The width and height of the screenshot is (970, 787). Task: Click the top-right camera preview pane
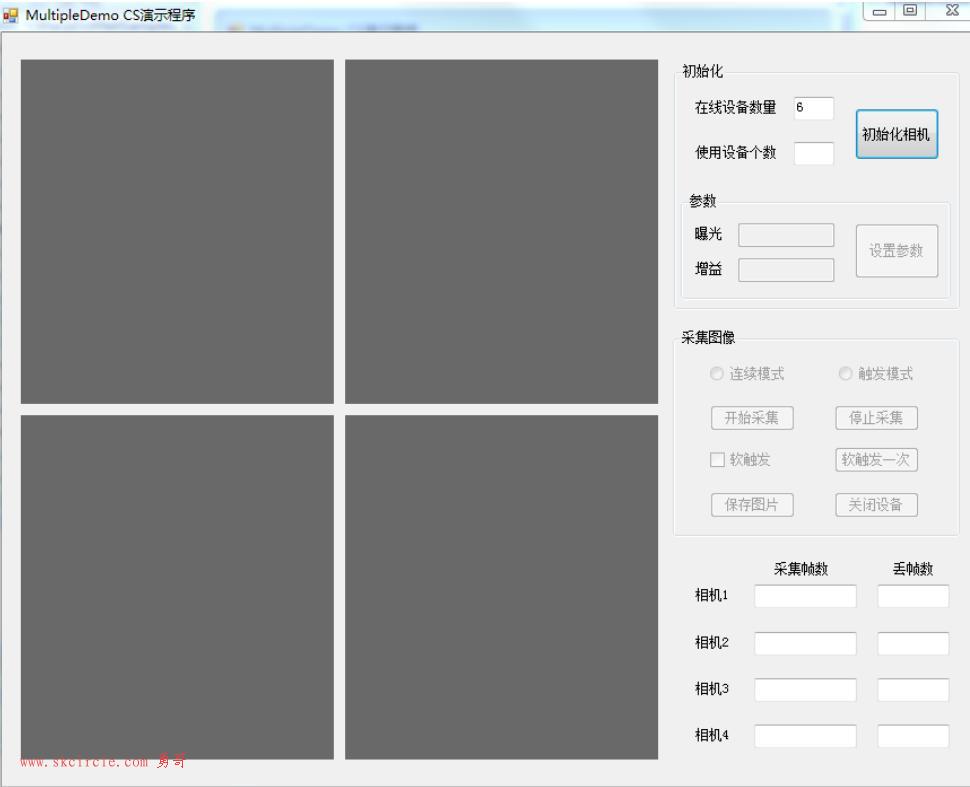pyautogui.click(x=501, y=231)
